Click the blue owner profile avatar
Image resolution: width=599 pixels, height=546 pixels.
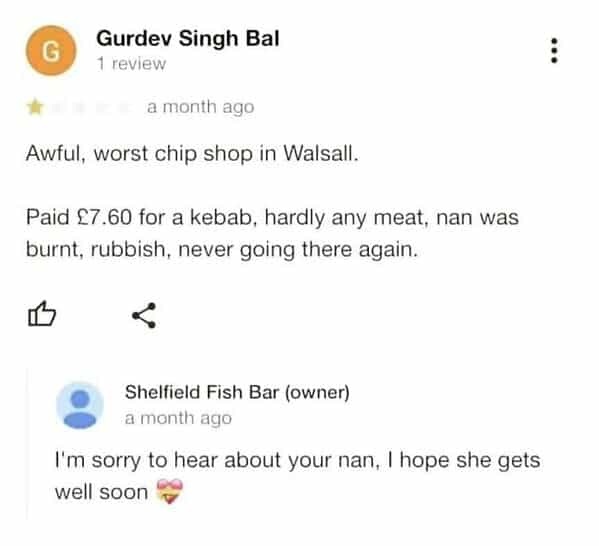[80, 405]
